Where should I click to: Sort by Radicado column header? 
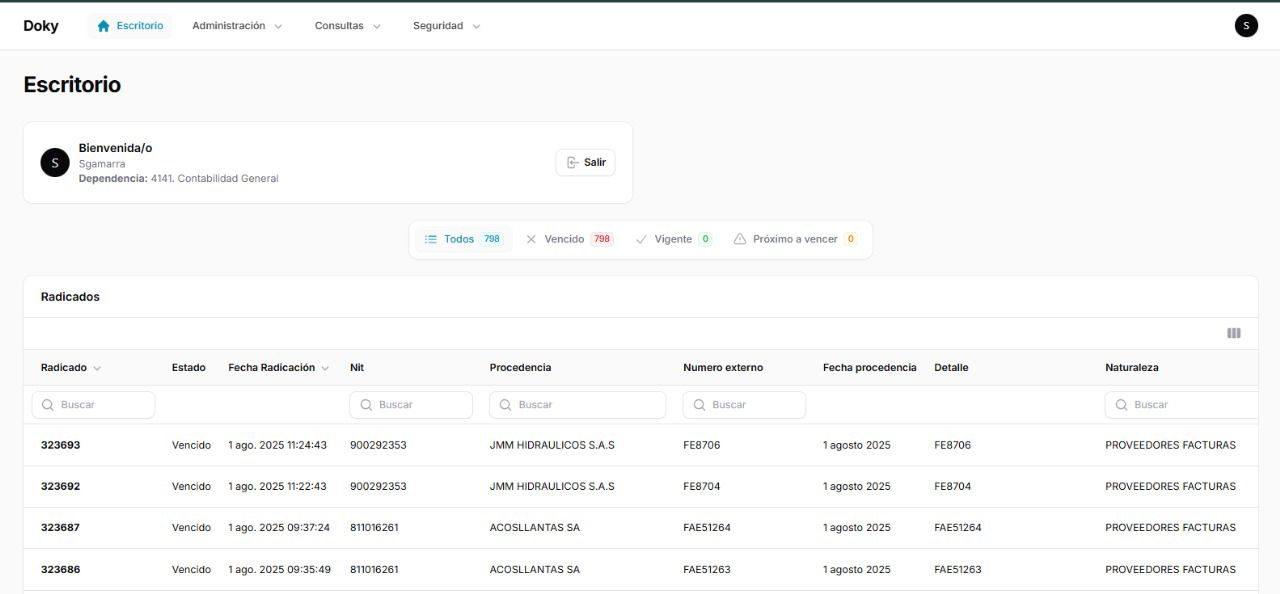point(71,368)
